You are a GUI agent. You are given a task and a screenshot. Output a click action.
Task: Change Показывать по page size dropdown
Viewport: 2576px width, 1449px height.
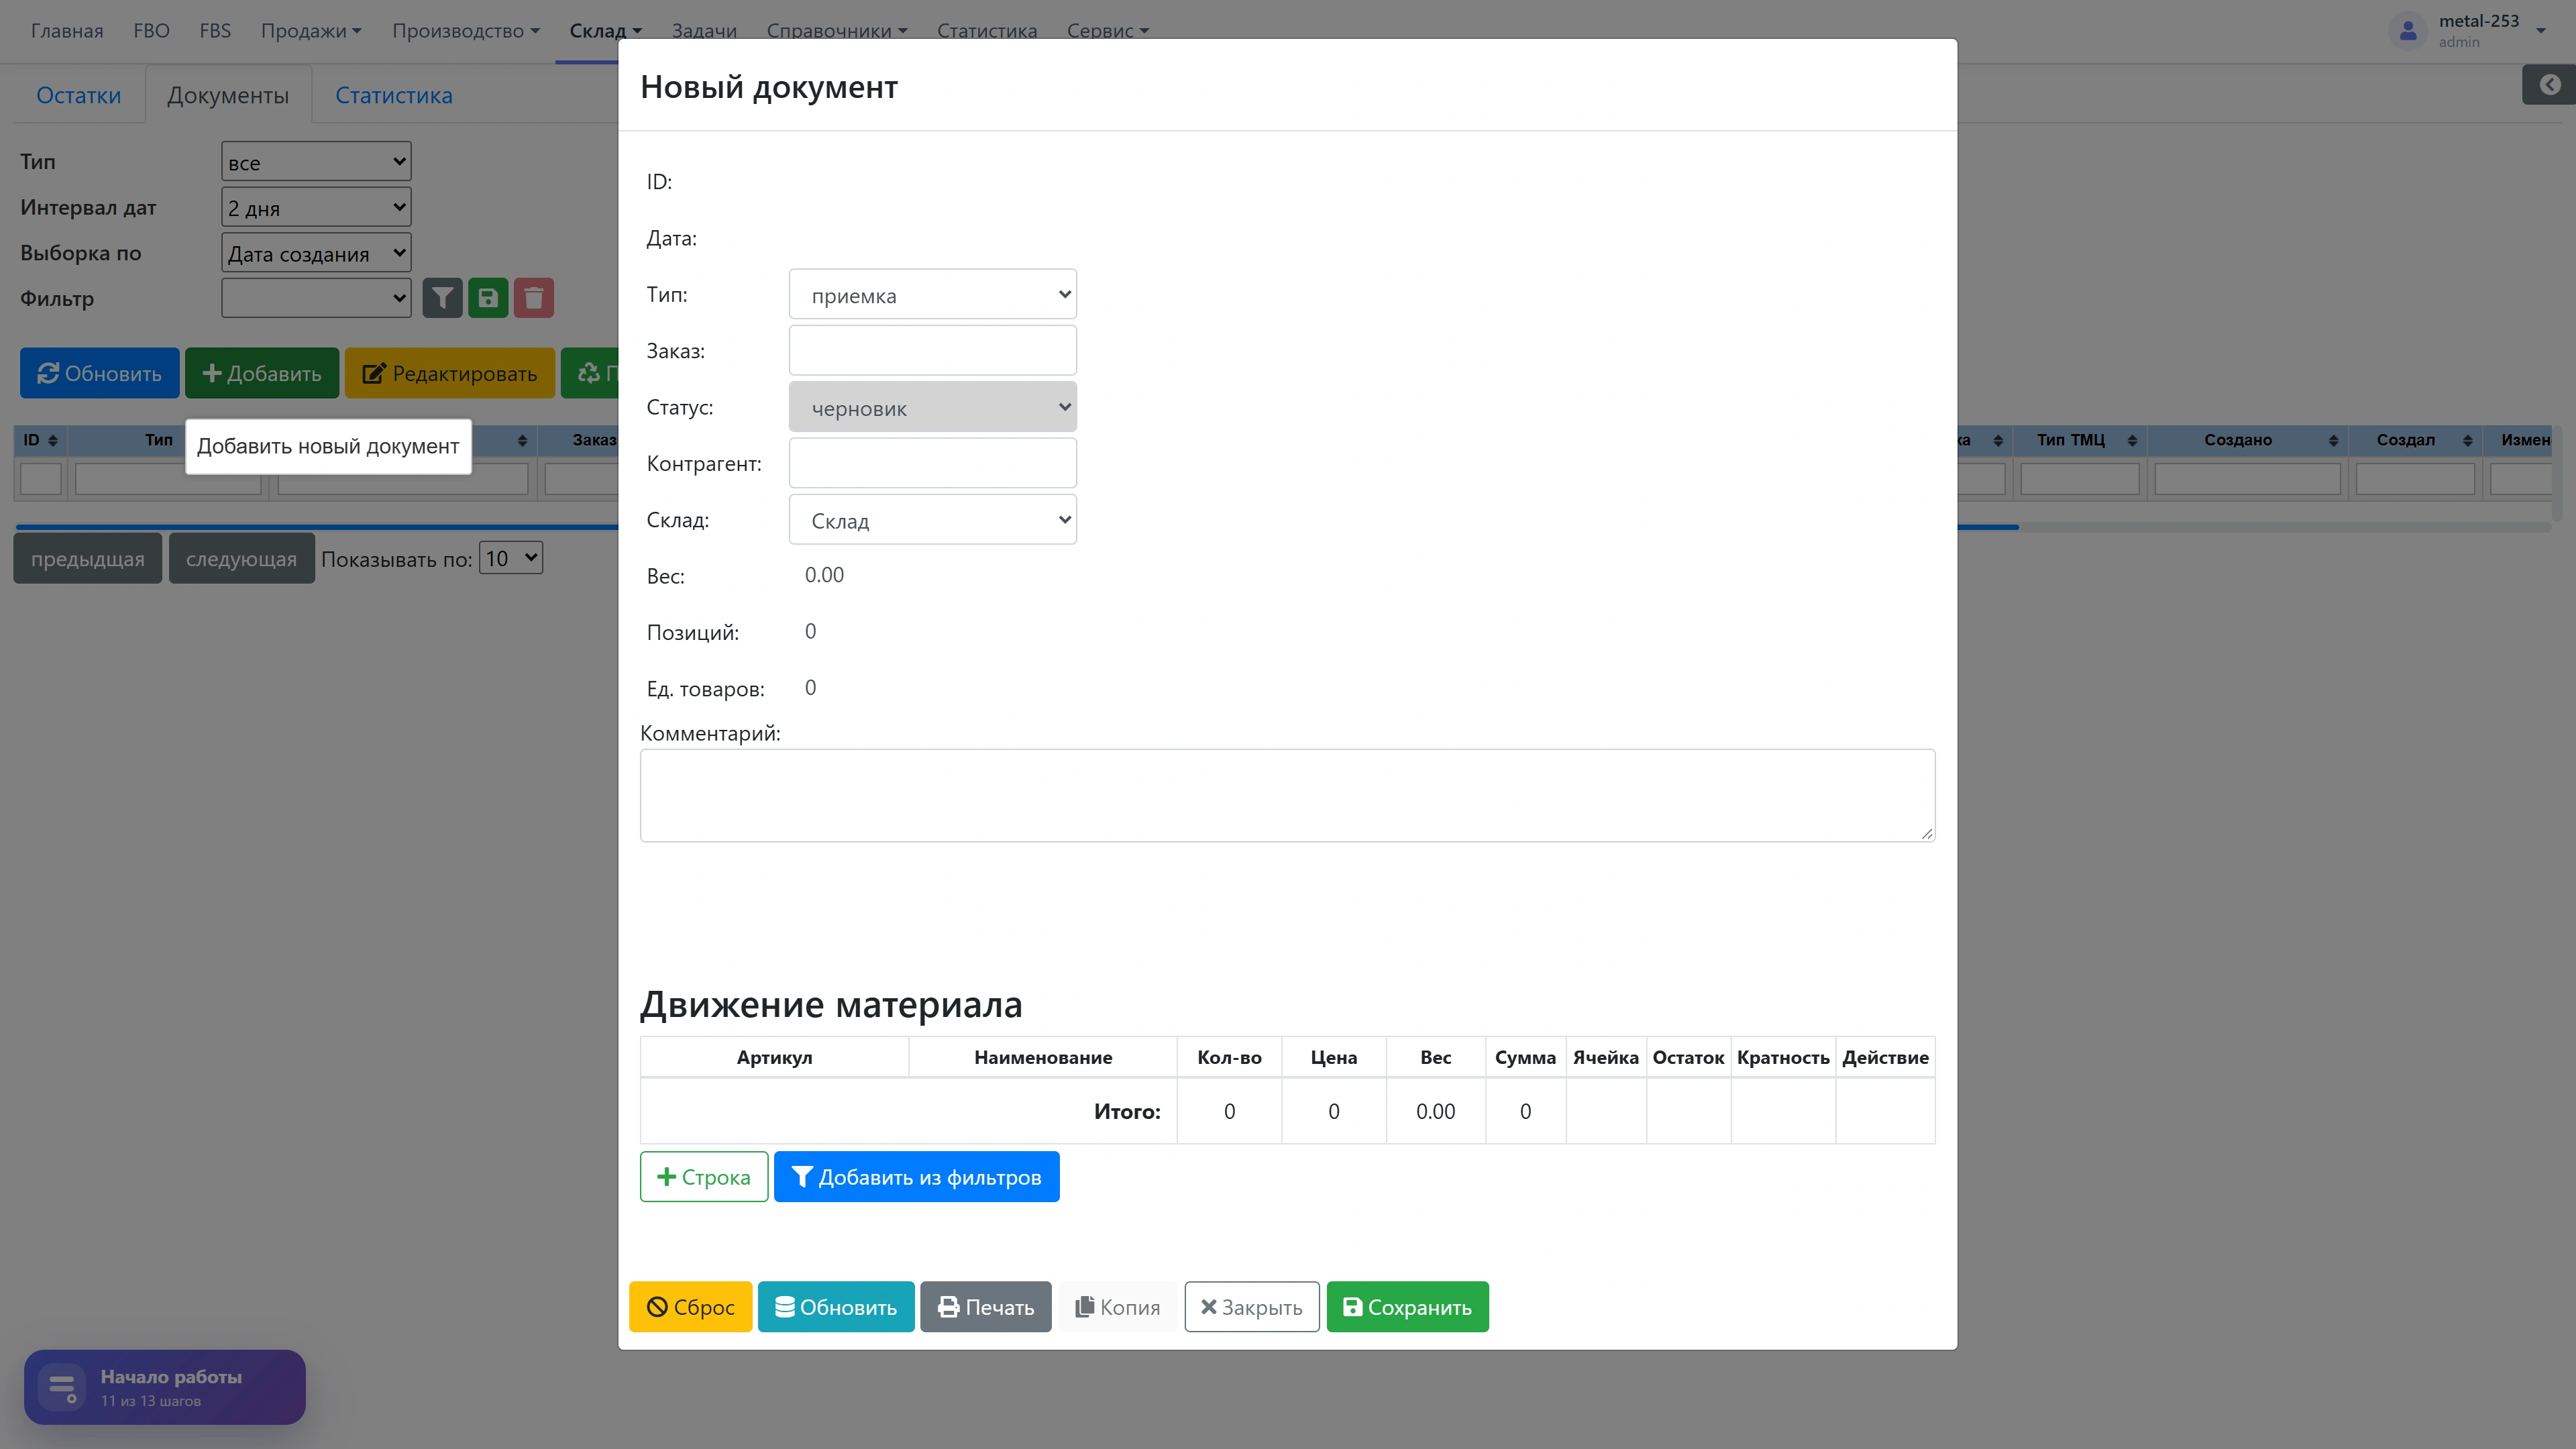pos(511,558)
